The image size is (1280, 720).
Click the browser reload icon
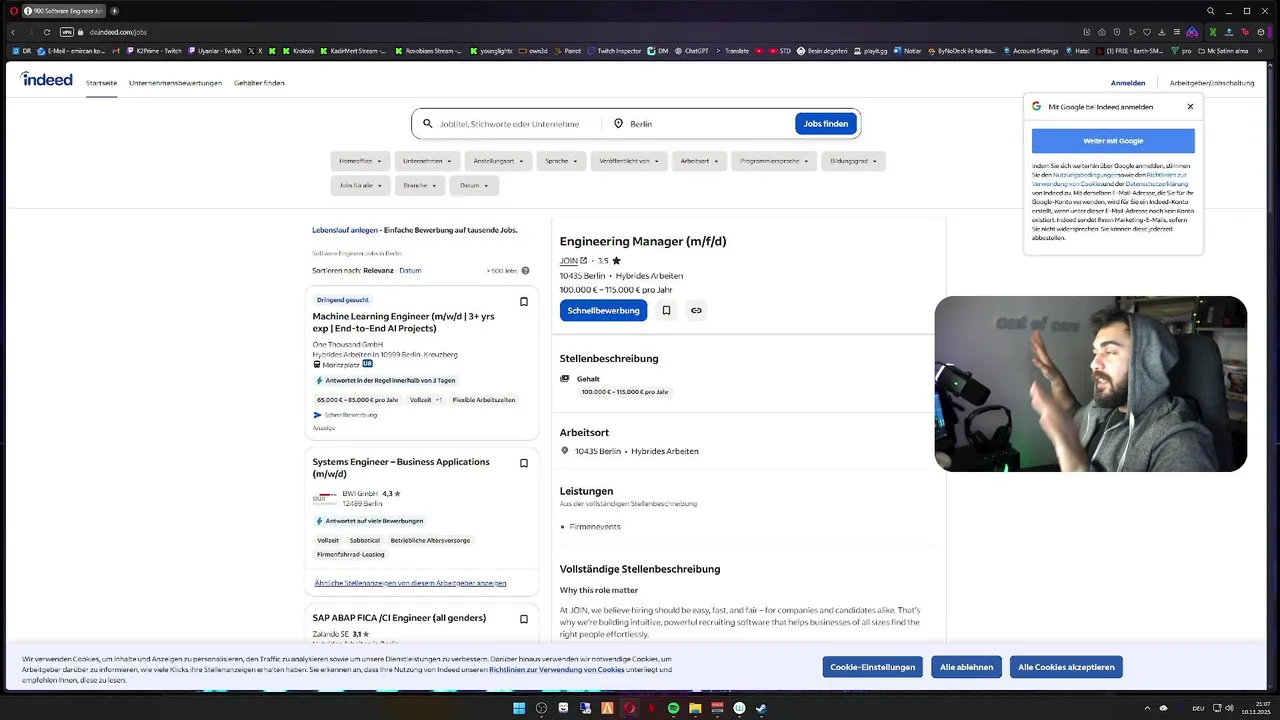coord(45,32)
